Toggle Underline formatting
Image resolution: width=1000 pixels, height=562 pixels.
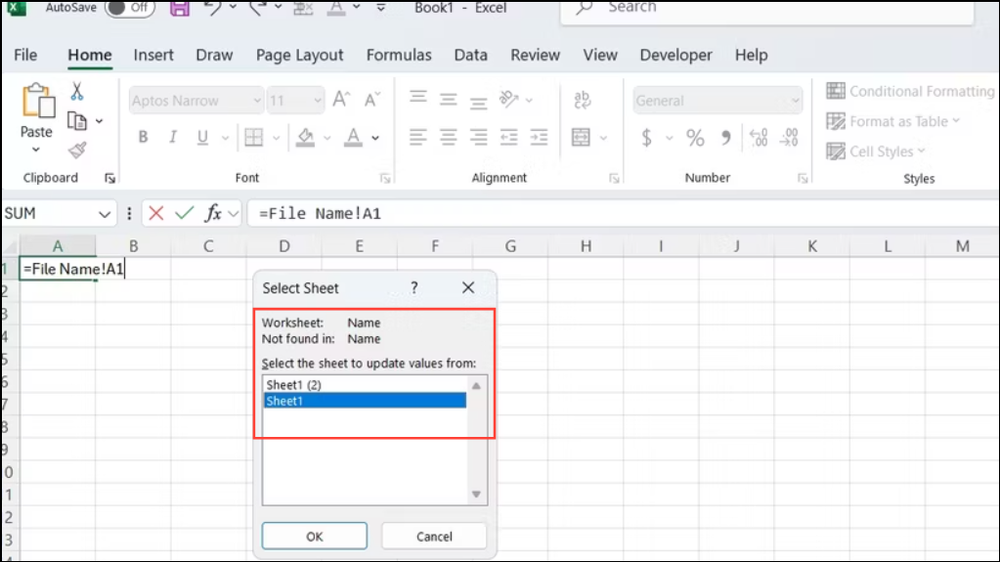(203, 137)
